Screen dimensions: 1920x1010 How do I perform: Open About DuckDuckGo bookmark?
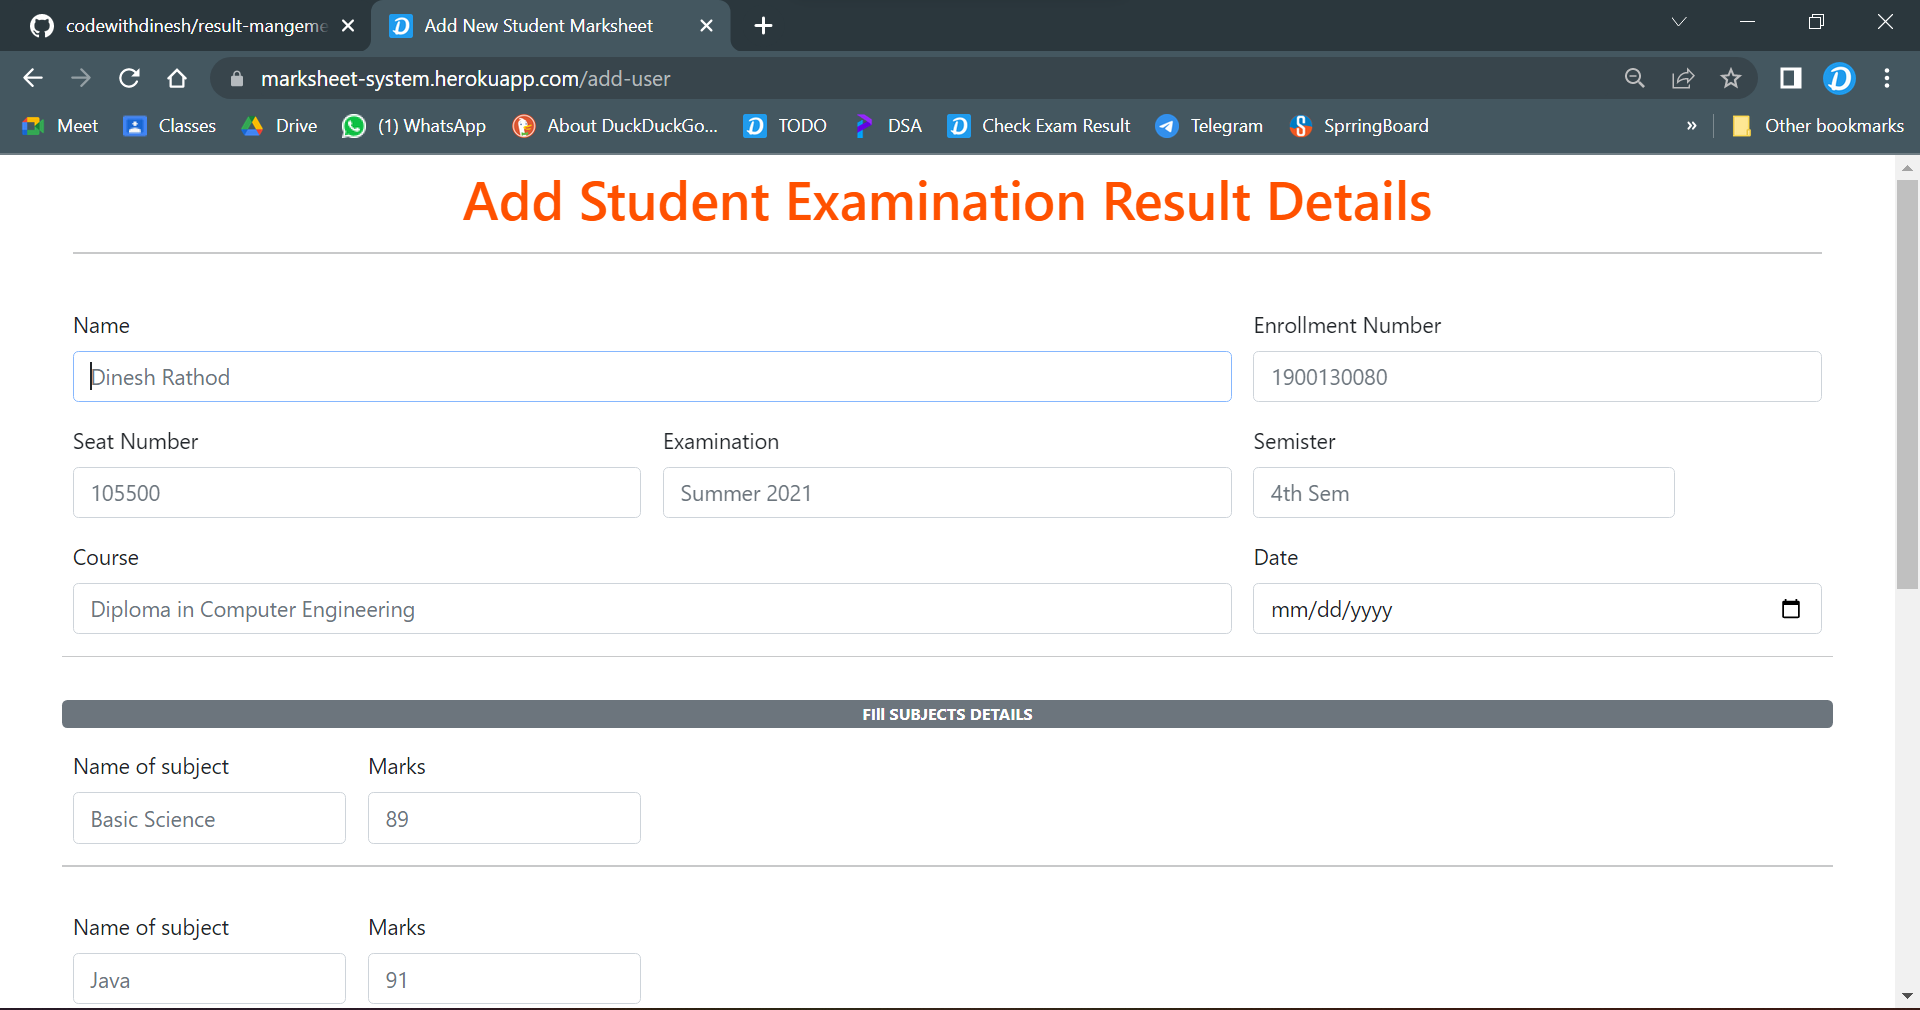pos(615,126)
